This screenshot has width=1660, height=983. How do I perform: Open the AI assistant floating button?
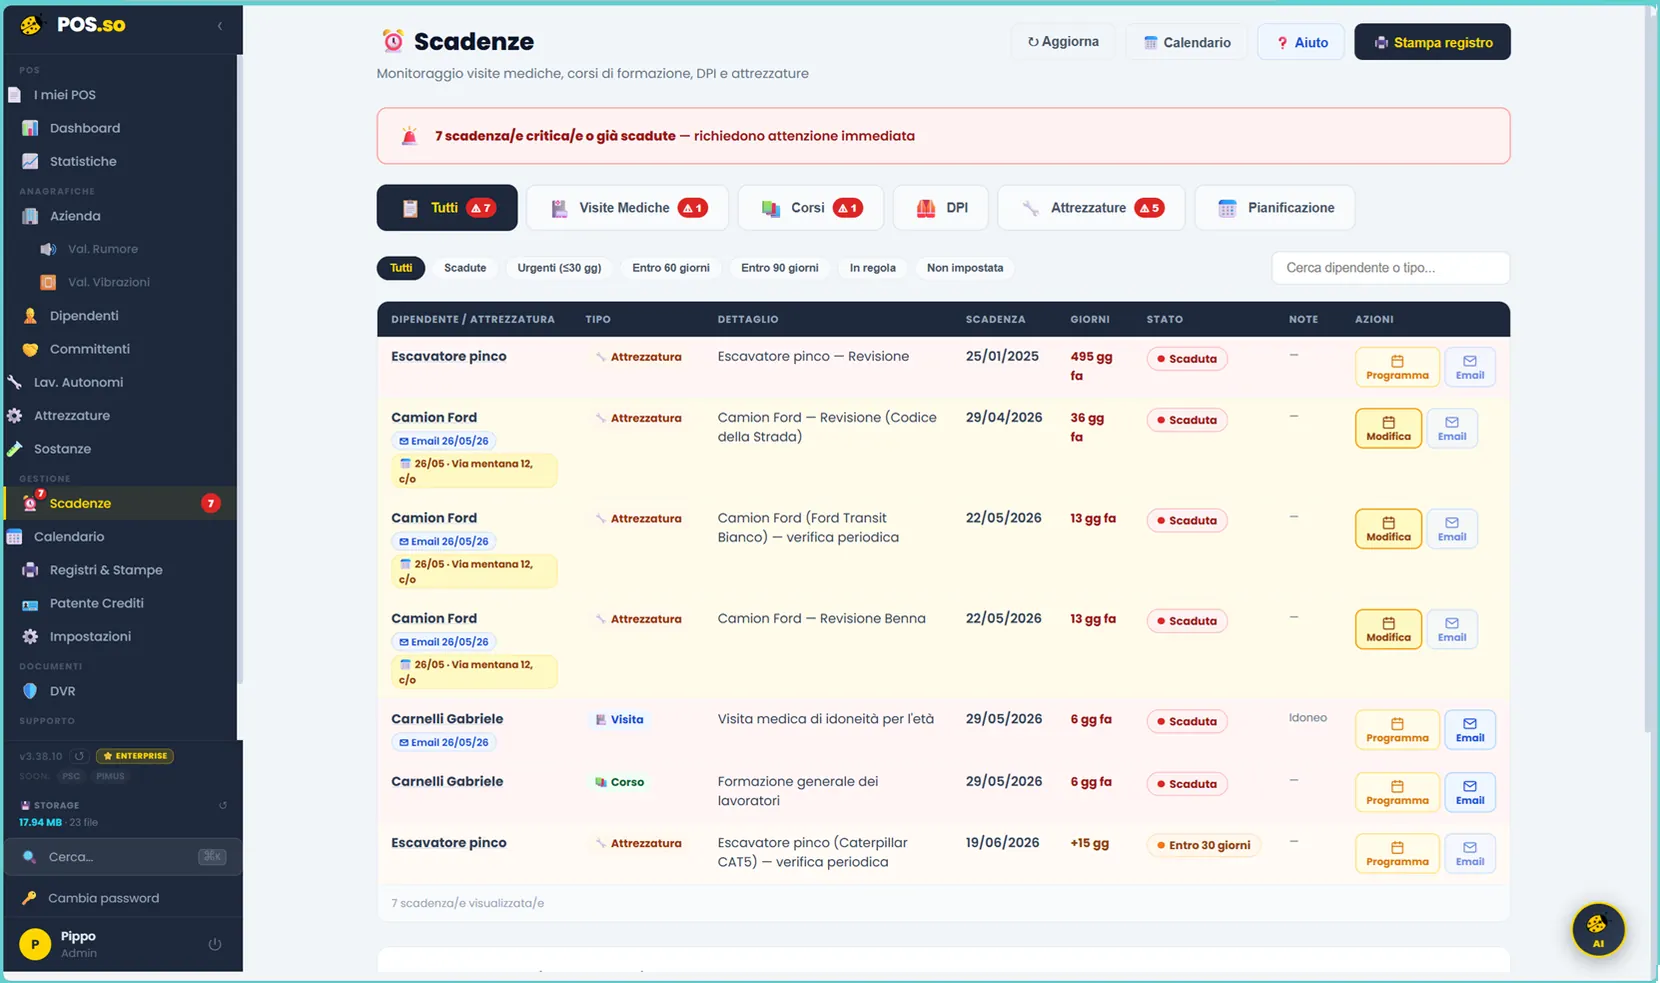pyautogui.click(x=1597, y=929)
